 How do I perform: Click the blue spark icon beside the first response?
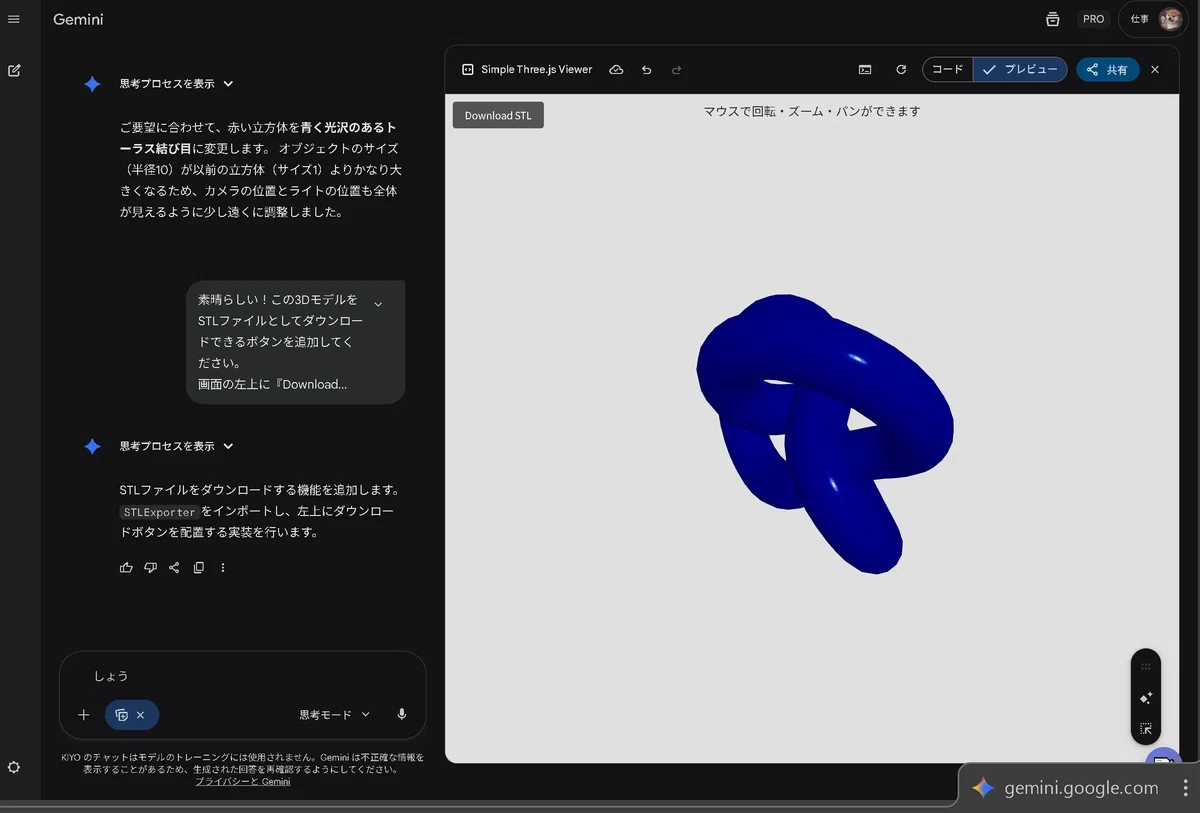pos(92,84)
